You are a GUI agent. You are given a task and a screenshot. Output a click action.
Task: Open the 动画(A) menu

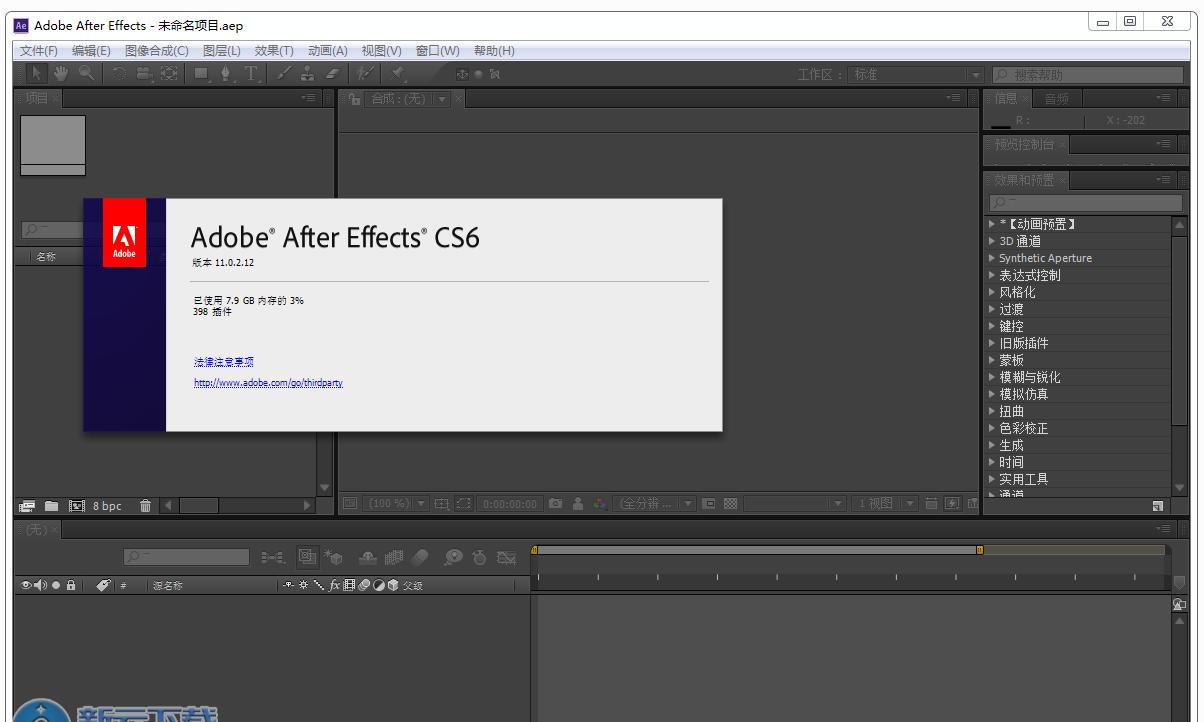pyautogui.click(x=328, y=51)
